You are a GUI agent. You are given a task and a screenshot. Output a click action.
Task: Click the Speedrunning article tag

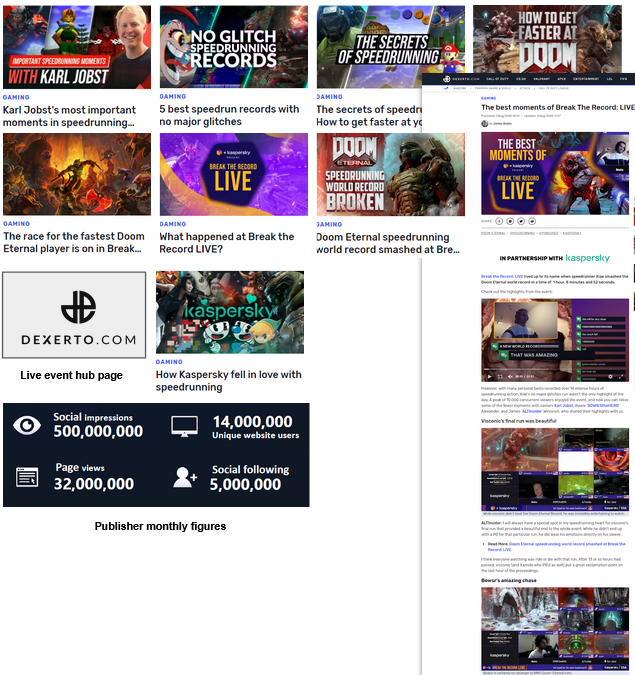[522, 233]
